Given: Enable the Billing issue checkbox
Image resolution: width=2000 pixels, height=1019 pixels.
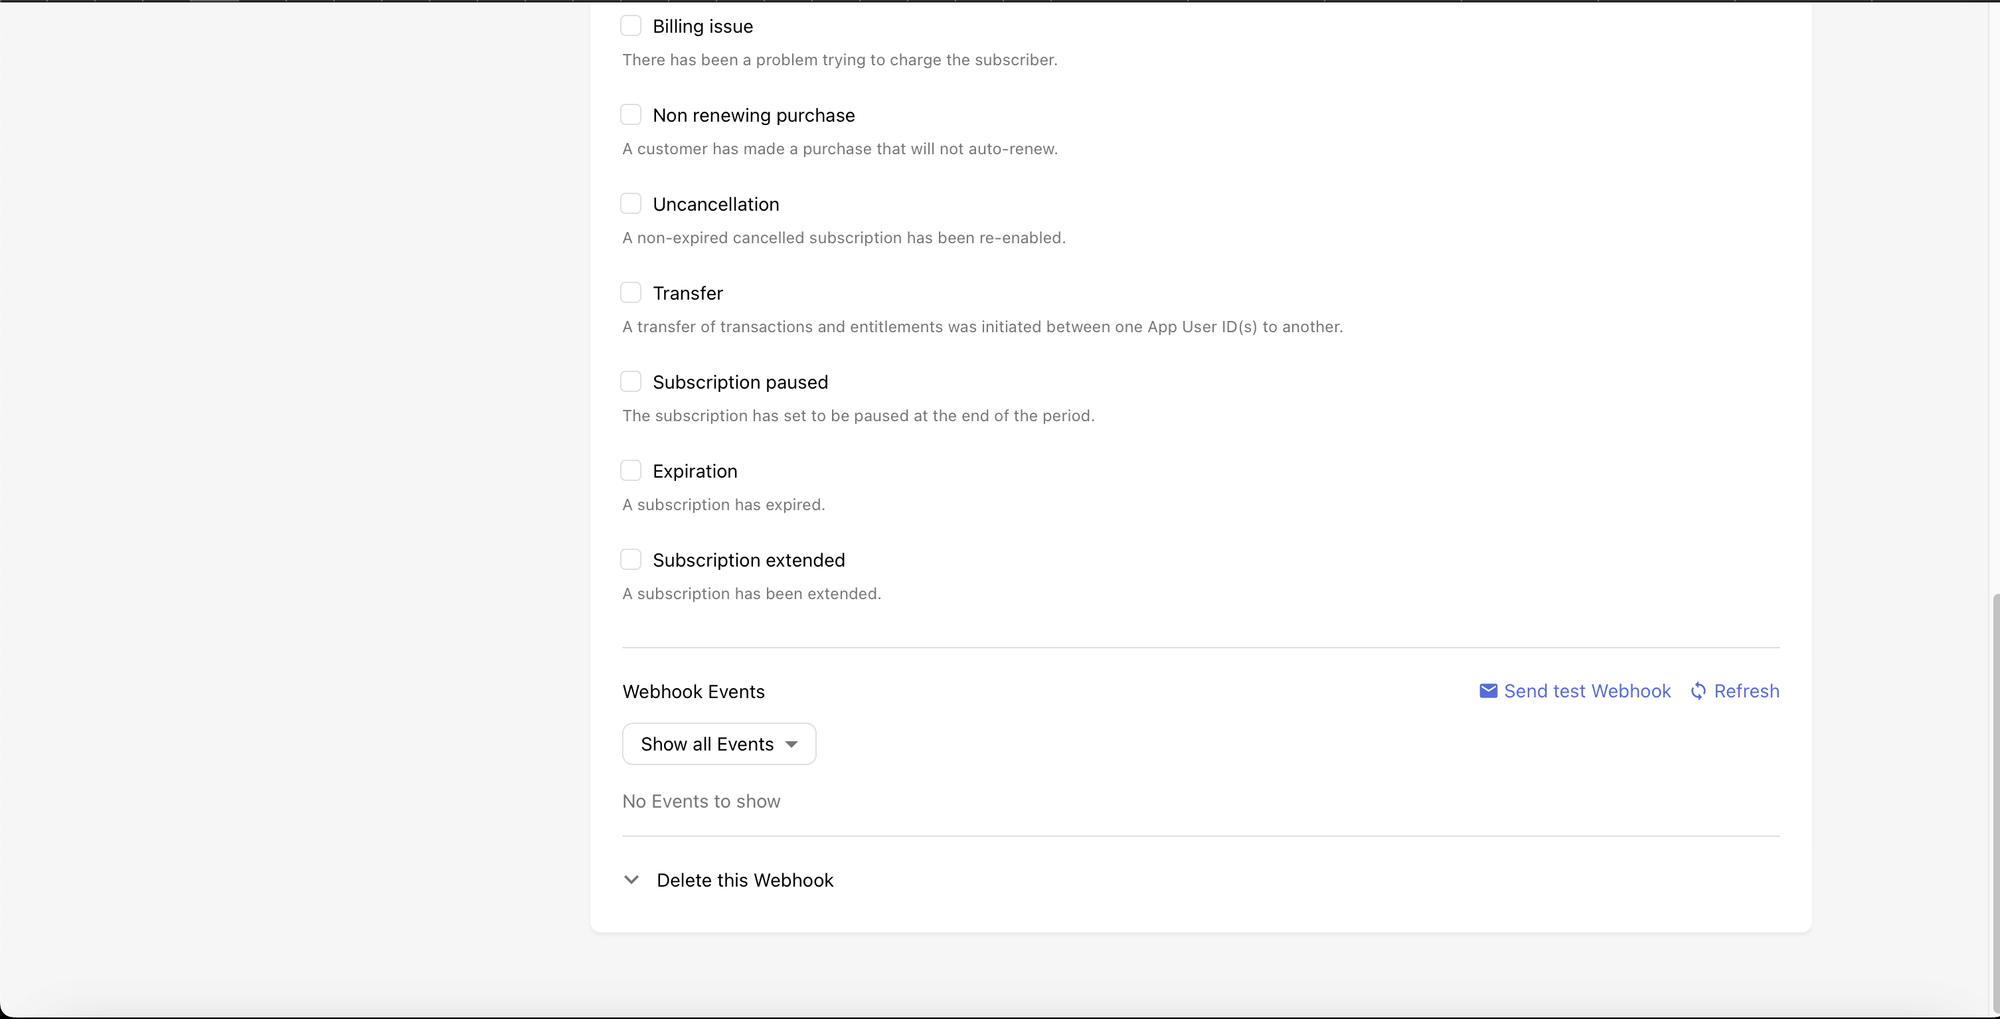Looking at the screenshot, I should point(631,26).
